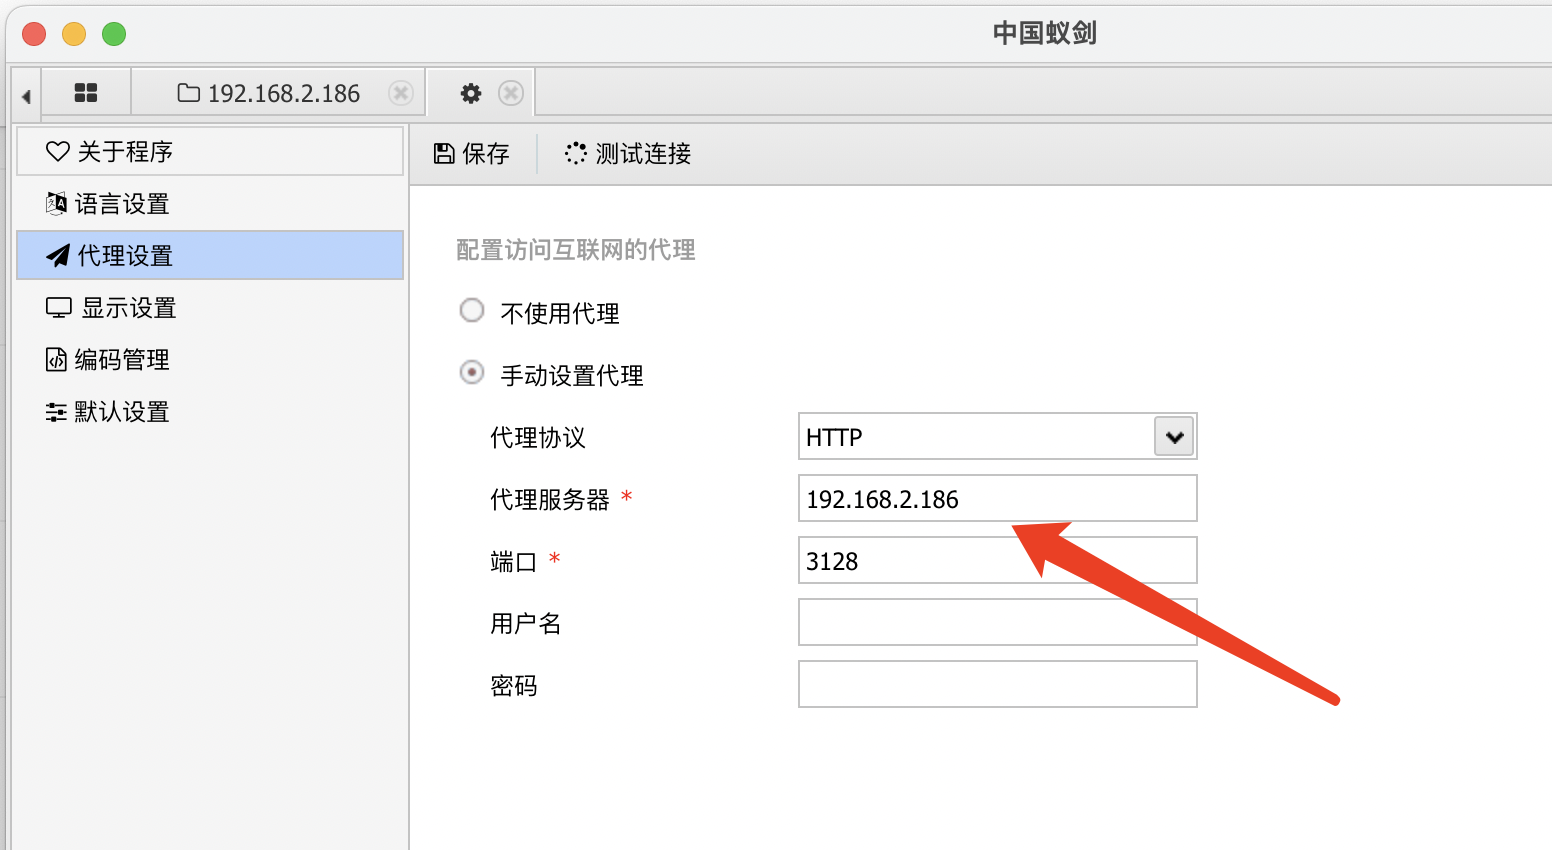Click the 用户名 username input field
The height and width of the screenshot is (850, 1552).
(x=996, y=623)
